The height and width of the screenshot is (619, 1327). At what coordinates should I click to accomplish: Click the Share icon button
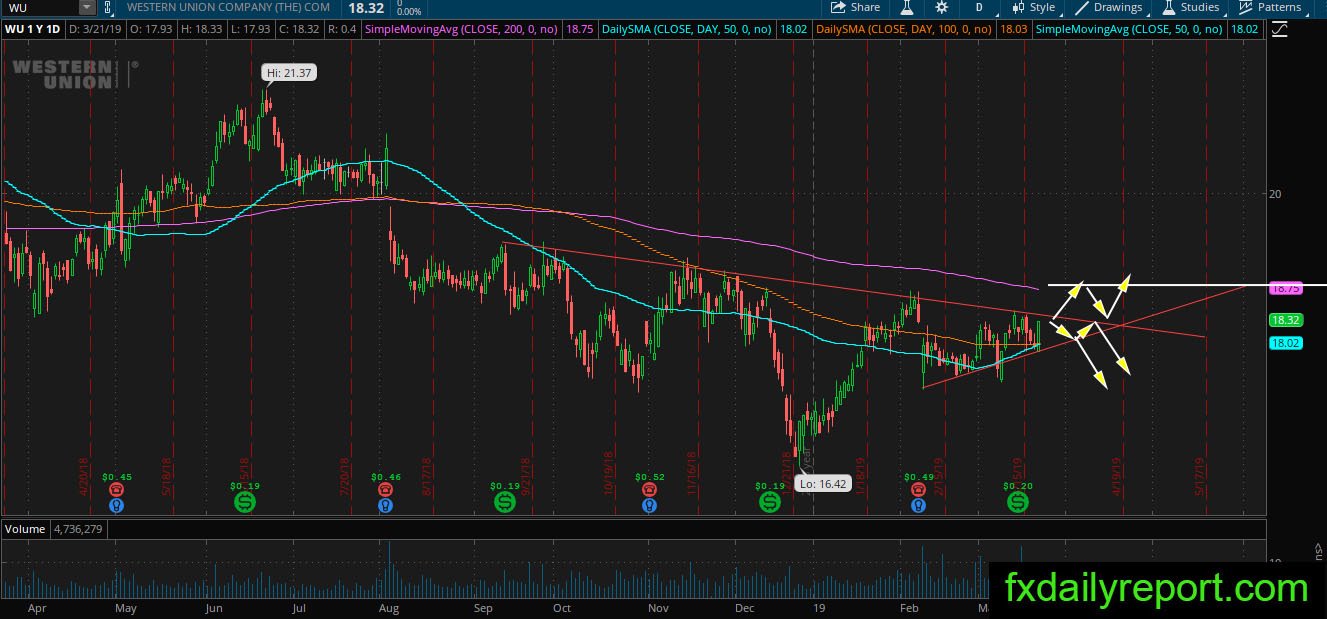pyautogui.click(x=855, y=7)
